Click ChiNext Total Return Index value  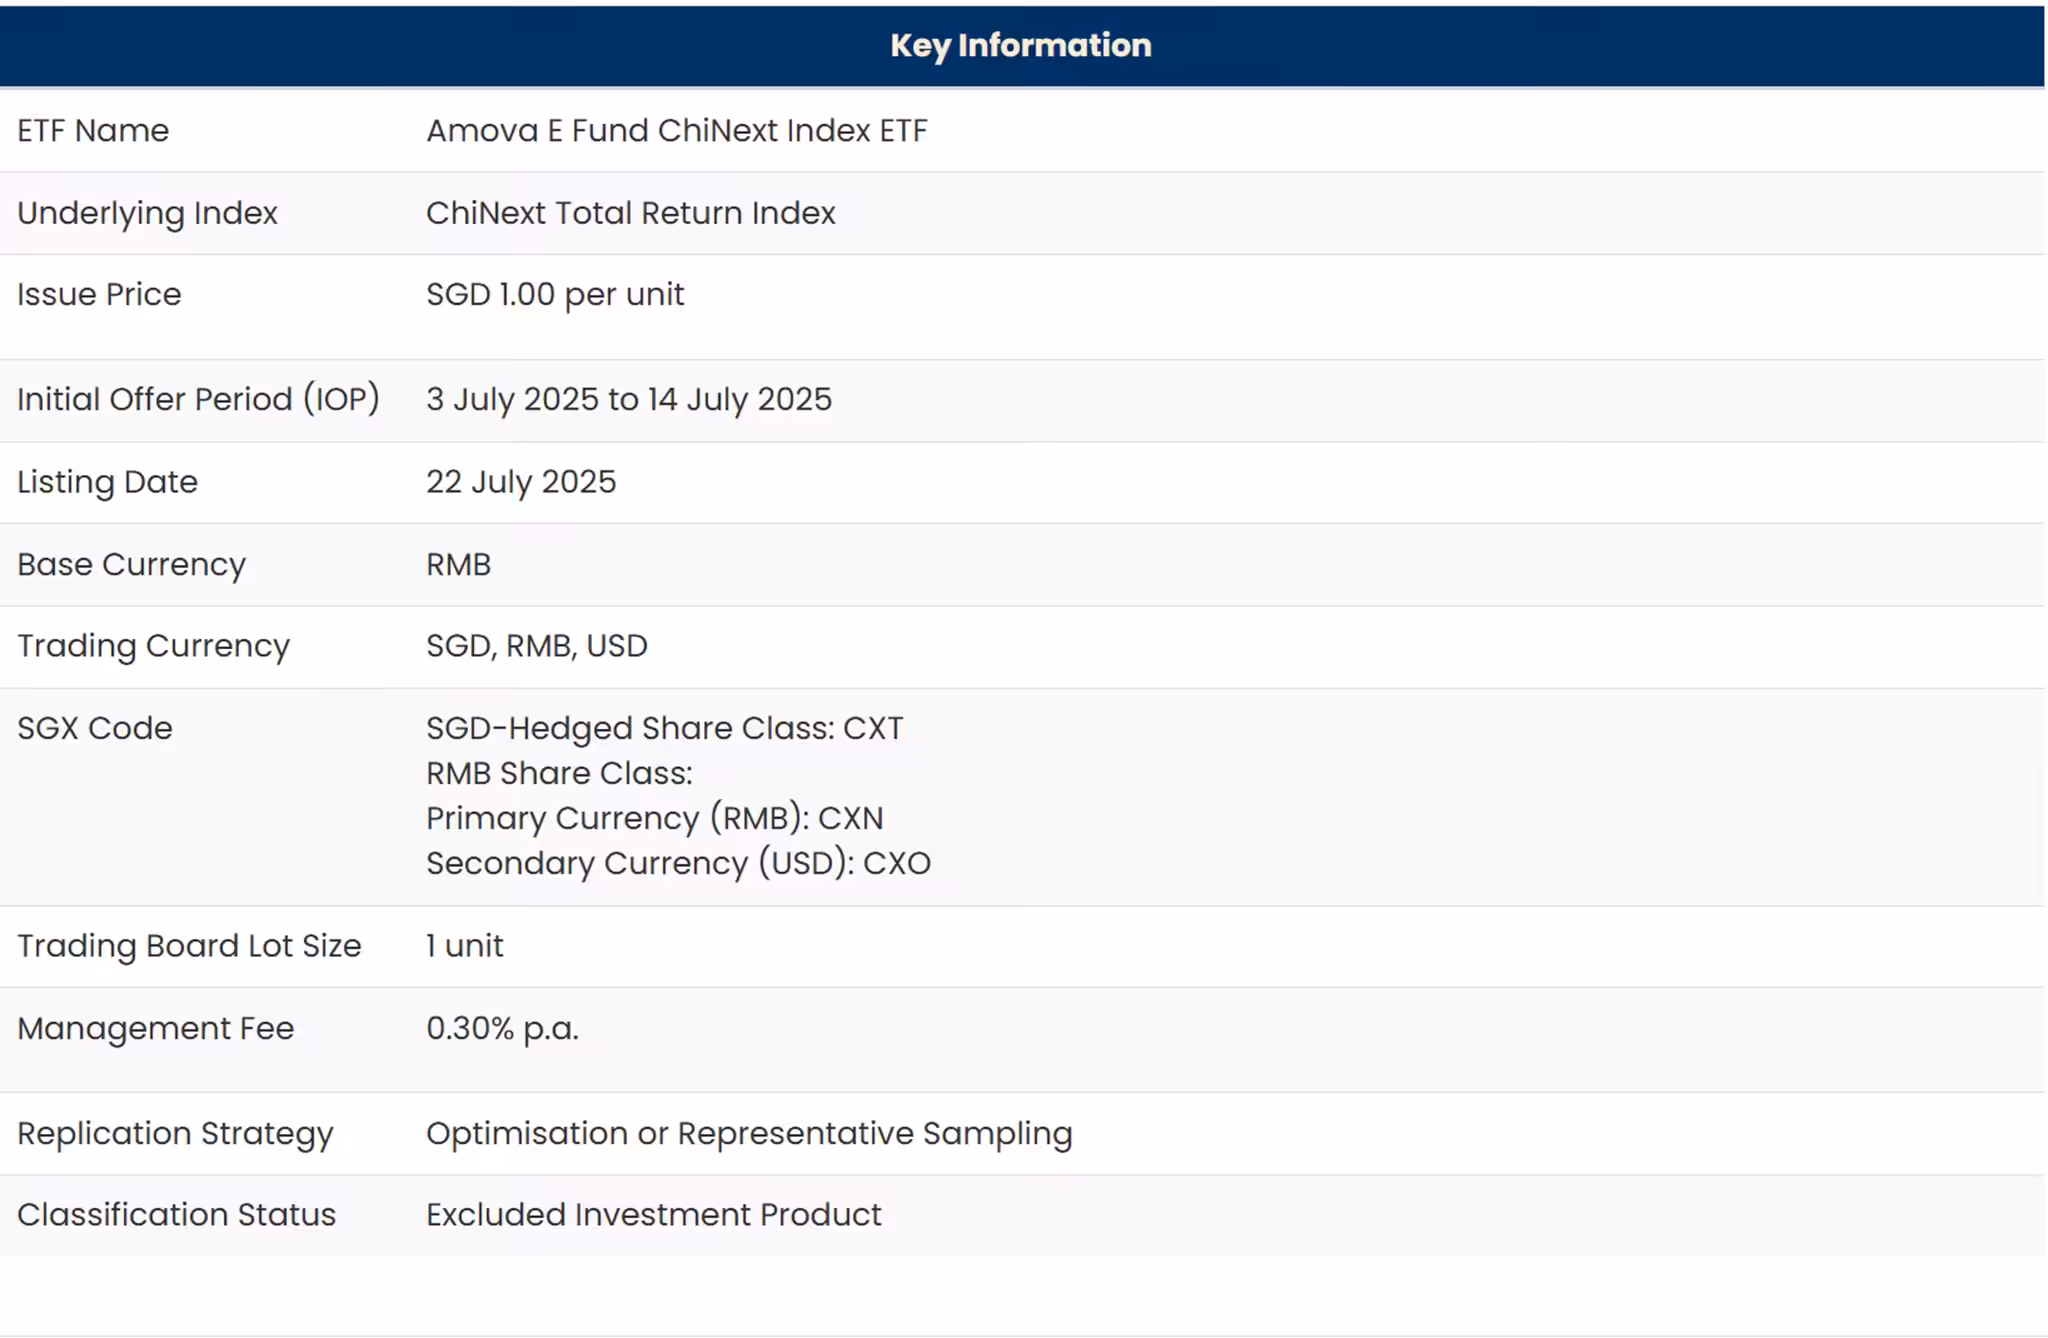pyautogui.click(x=630, y=213)
